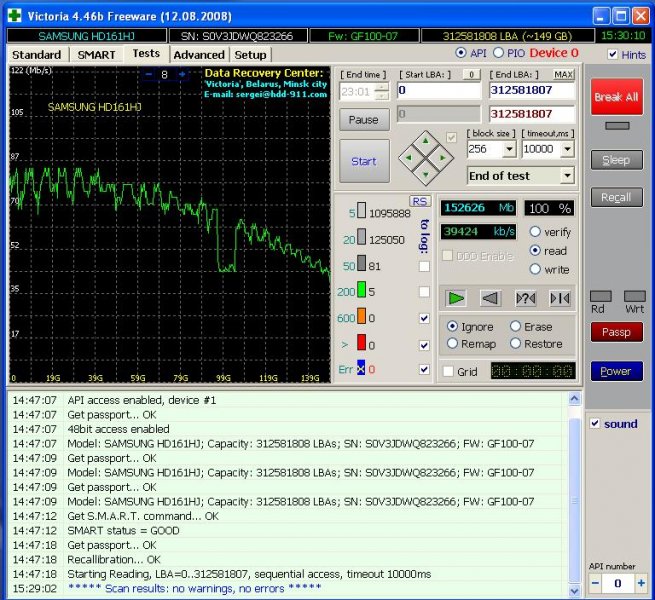The height and width of the screenshot is (600, 655).
Task: Expand the End of test dropdown
Action: click(x=567, y=176)
